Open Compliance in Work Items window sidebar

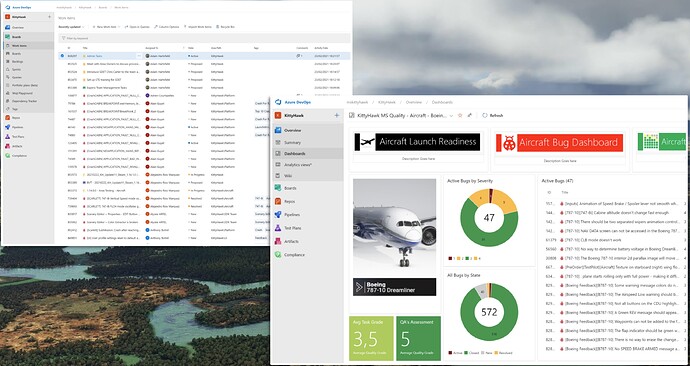[x=16, y=156]
